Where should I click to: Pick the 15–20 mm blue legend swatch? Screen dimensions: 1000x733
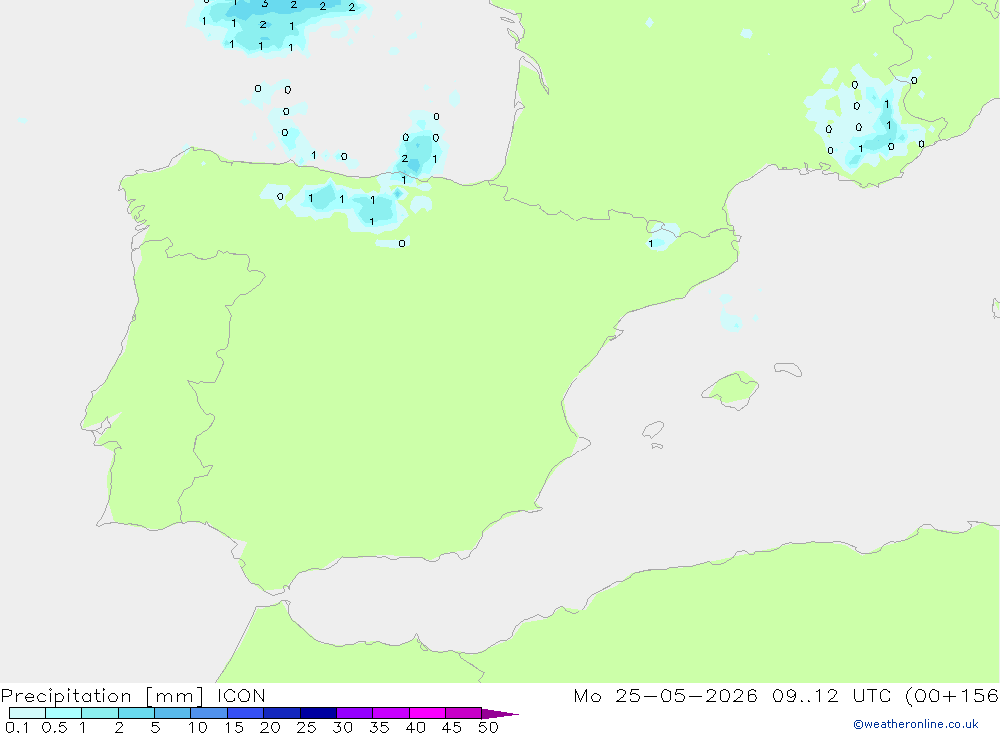[246, 713]
